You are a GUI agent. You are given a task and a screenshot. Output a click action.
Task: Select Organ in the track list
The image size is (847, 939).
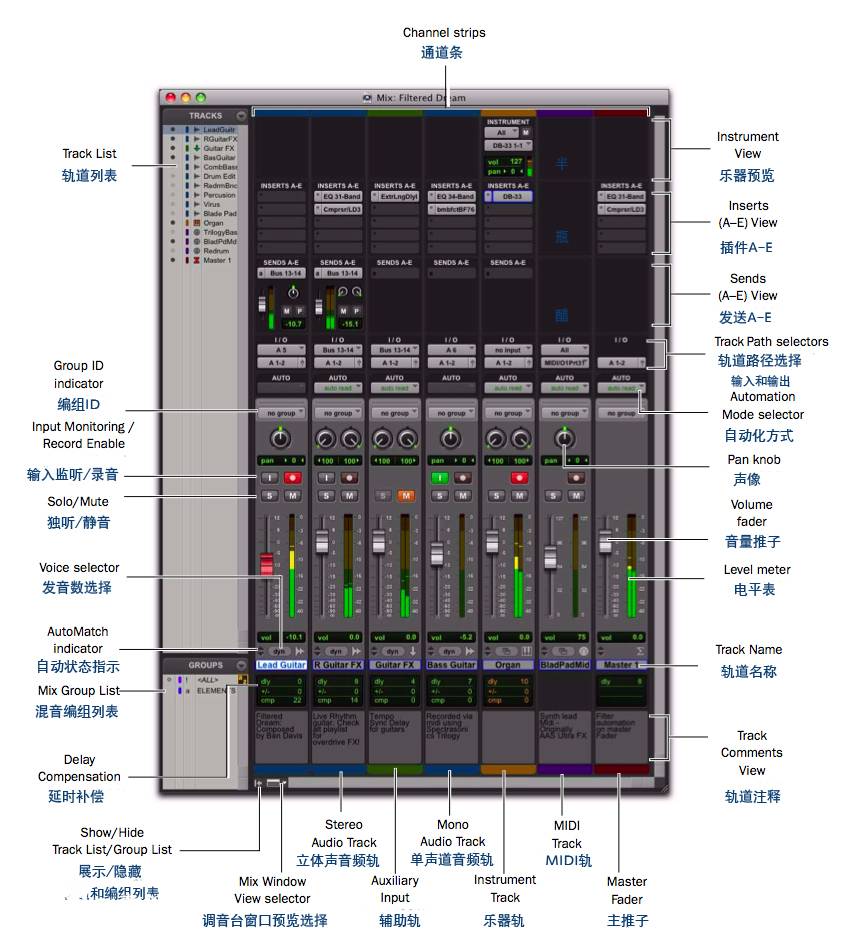tap(213, 223)
